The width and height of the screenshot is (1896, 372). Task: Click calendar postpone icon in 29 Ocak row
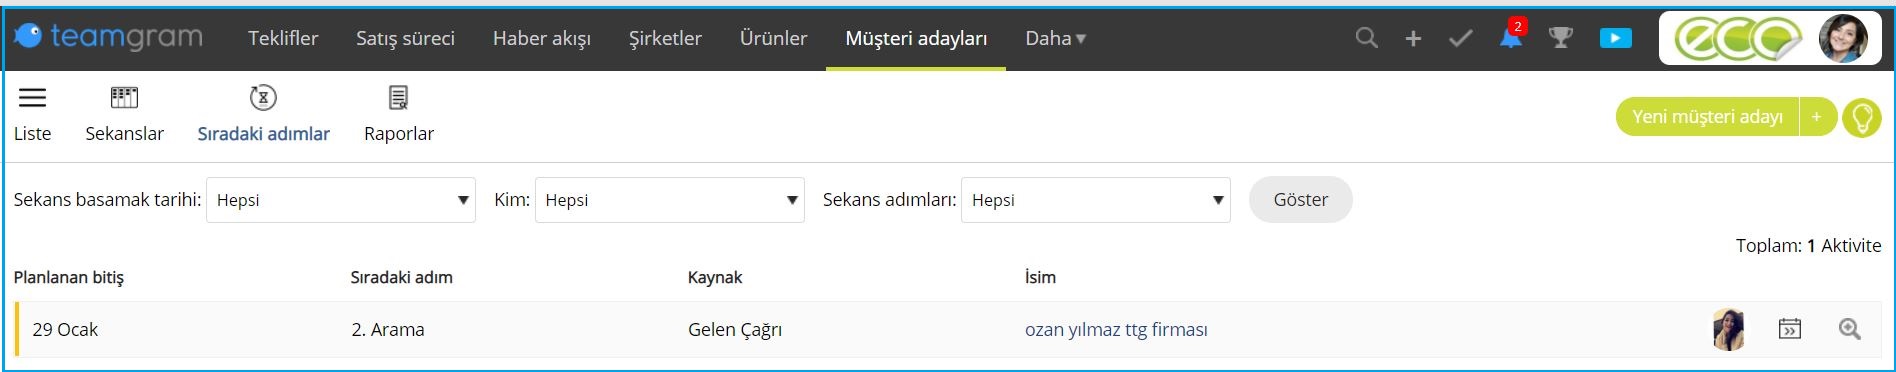[x=1790, y=329]
